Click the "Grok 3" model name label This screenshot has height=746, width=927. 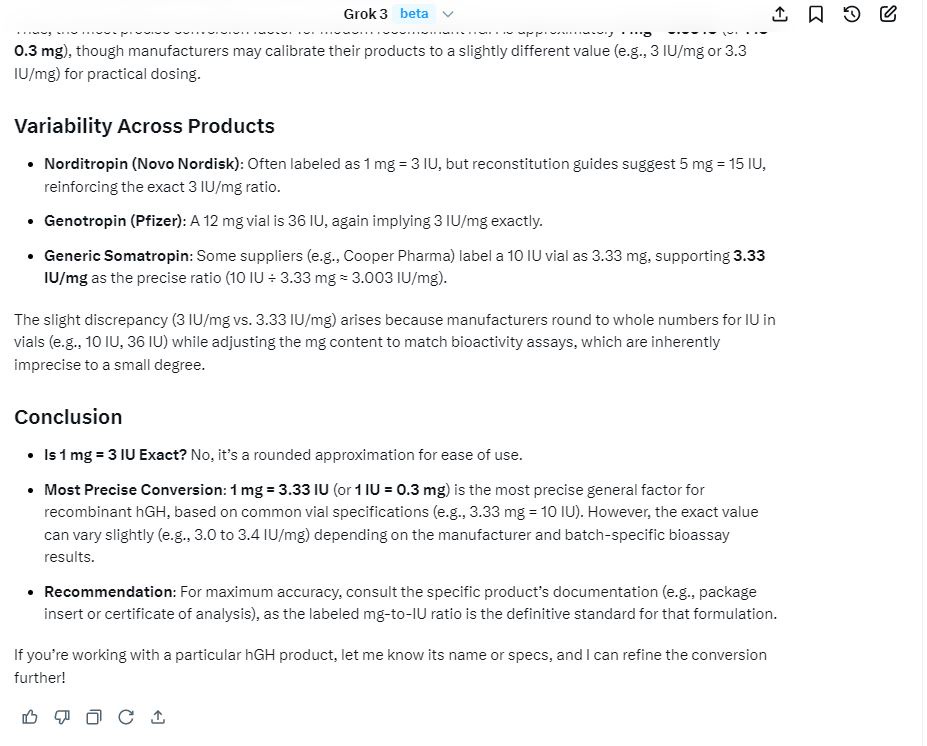pos(365,14)
